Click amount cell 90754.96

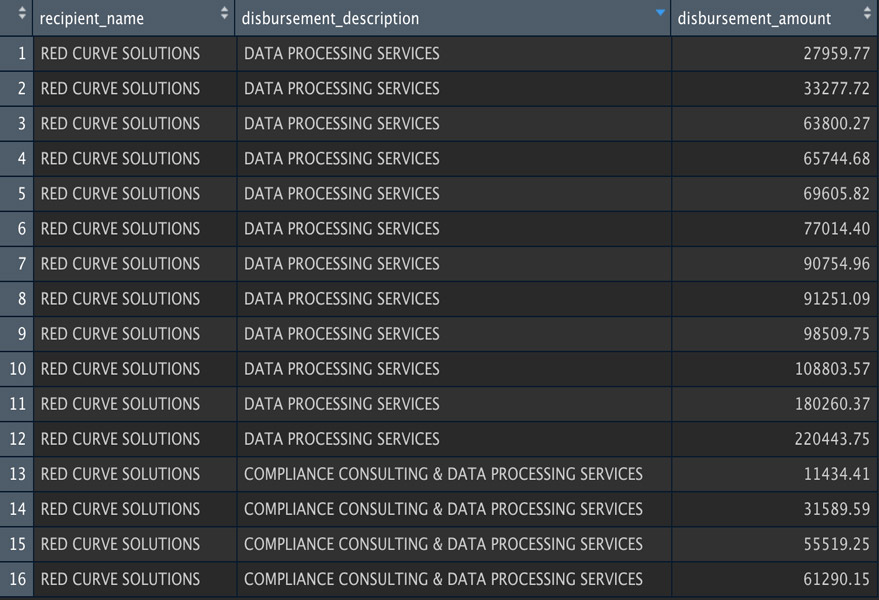tap(774, 264)
